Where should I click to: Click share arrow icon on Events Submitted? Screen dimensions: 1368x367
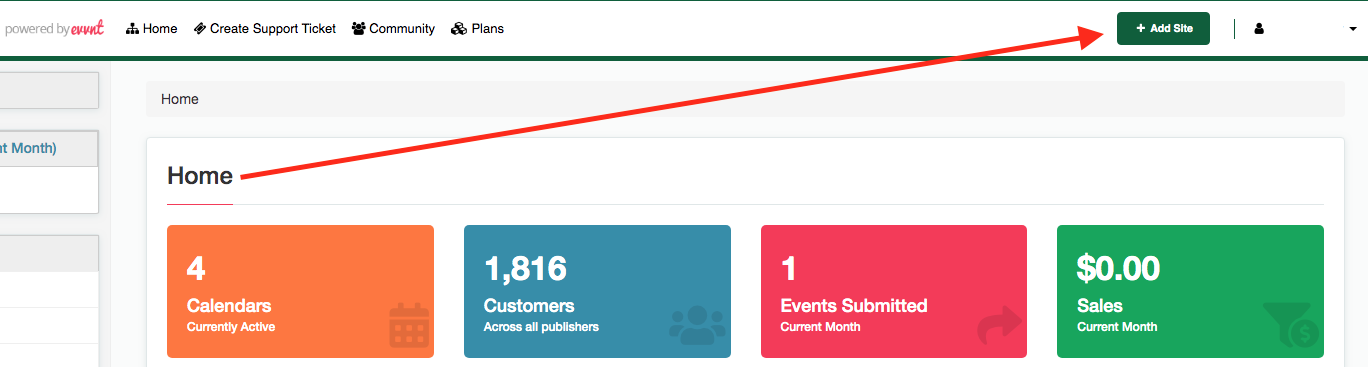coord(999,326)
